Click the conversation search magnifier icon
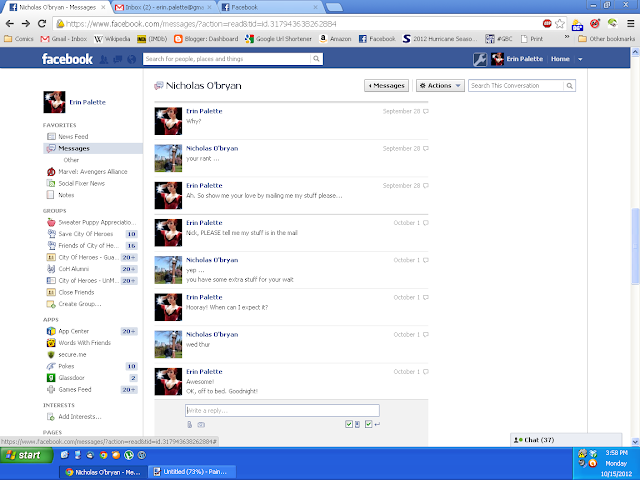640x480 pixels. click(569, 86)
